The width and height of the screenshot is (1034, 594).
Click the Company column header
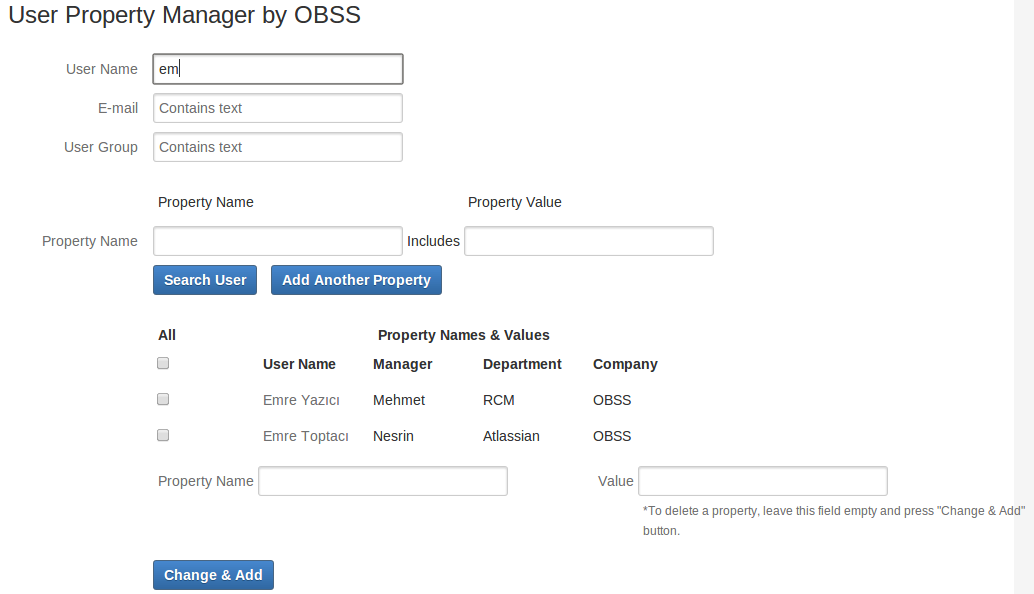[625, 364]
